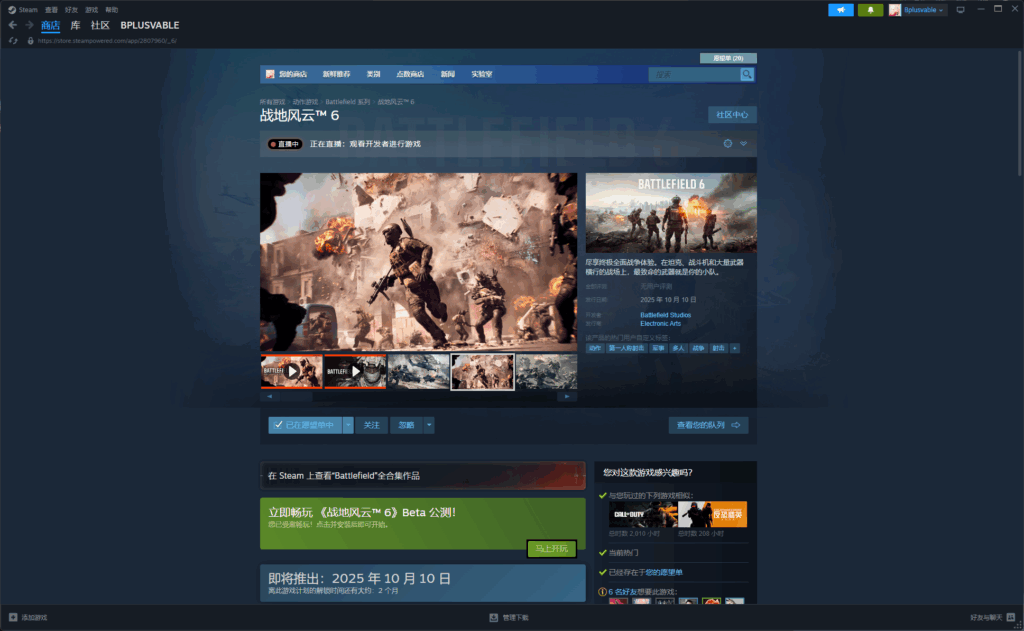This screenshot has height=631, width=1024.
Task: Open 实验室 in store navigation
Action: [482, 74]
